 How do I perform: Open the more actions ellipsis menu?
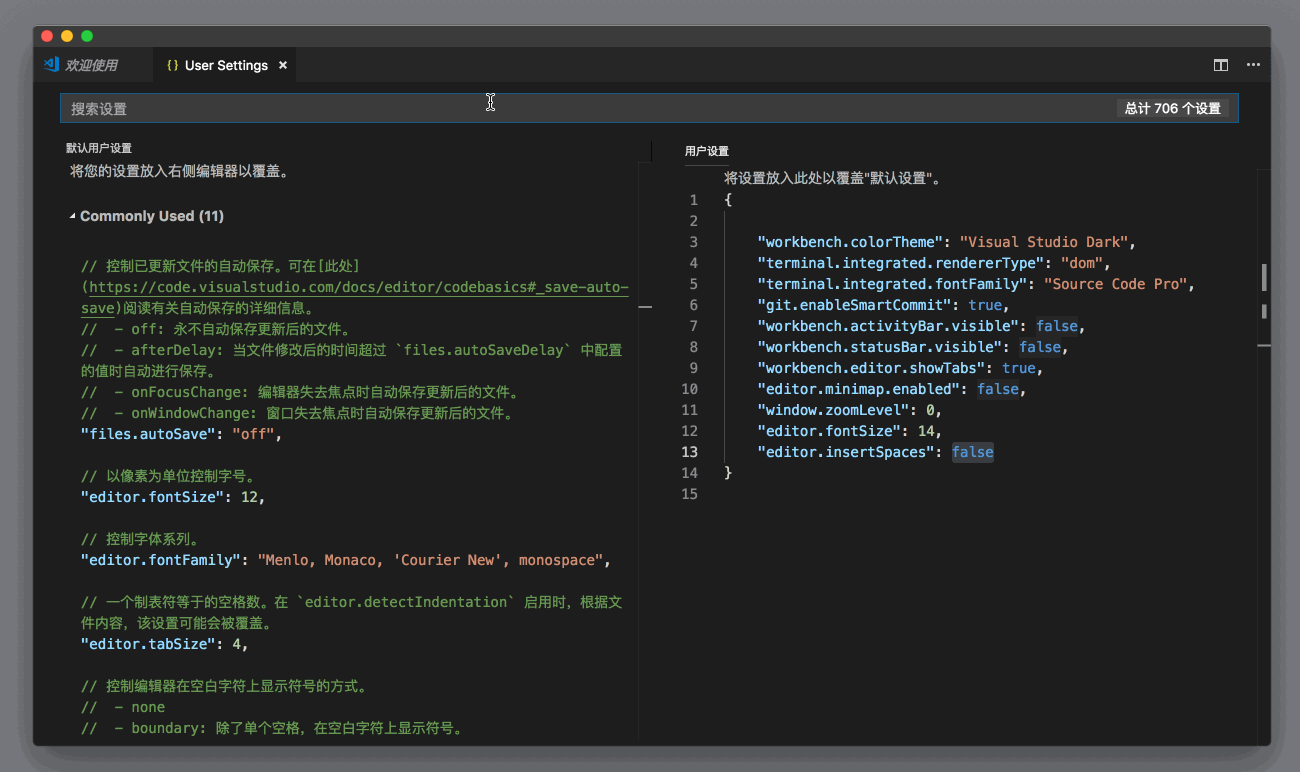point(1253,65)
